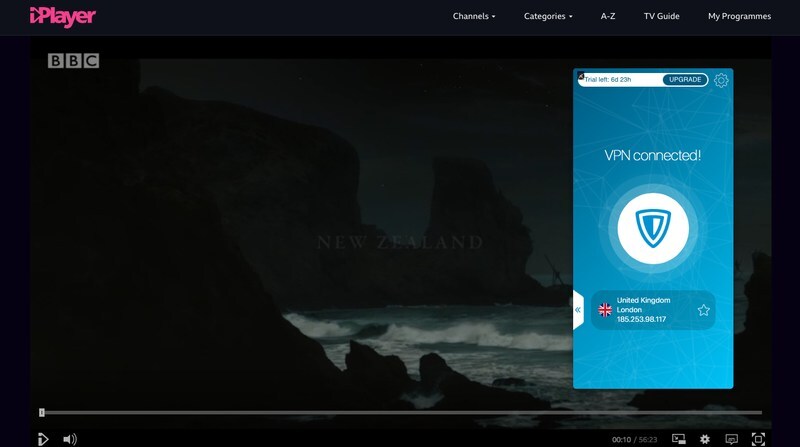Click the small badge icon beside Trial left
Screen dimensions: 800x447
(581, 76)
